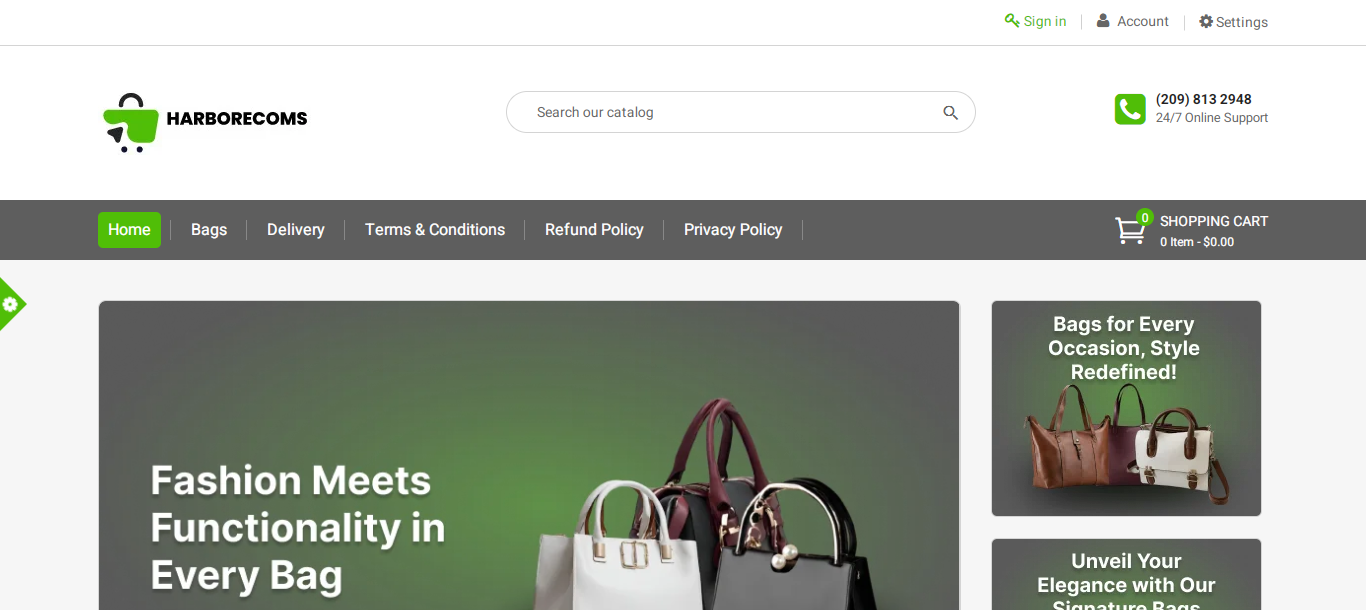The height and width of the screenshot is (610, 1366).
Task: Click the Fashion Meets Functionality hero banner
Action: pyautogui.click(x=529, y=456)
